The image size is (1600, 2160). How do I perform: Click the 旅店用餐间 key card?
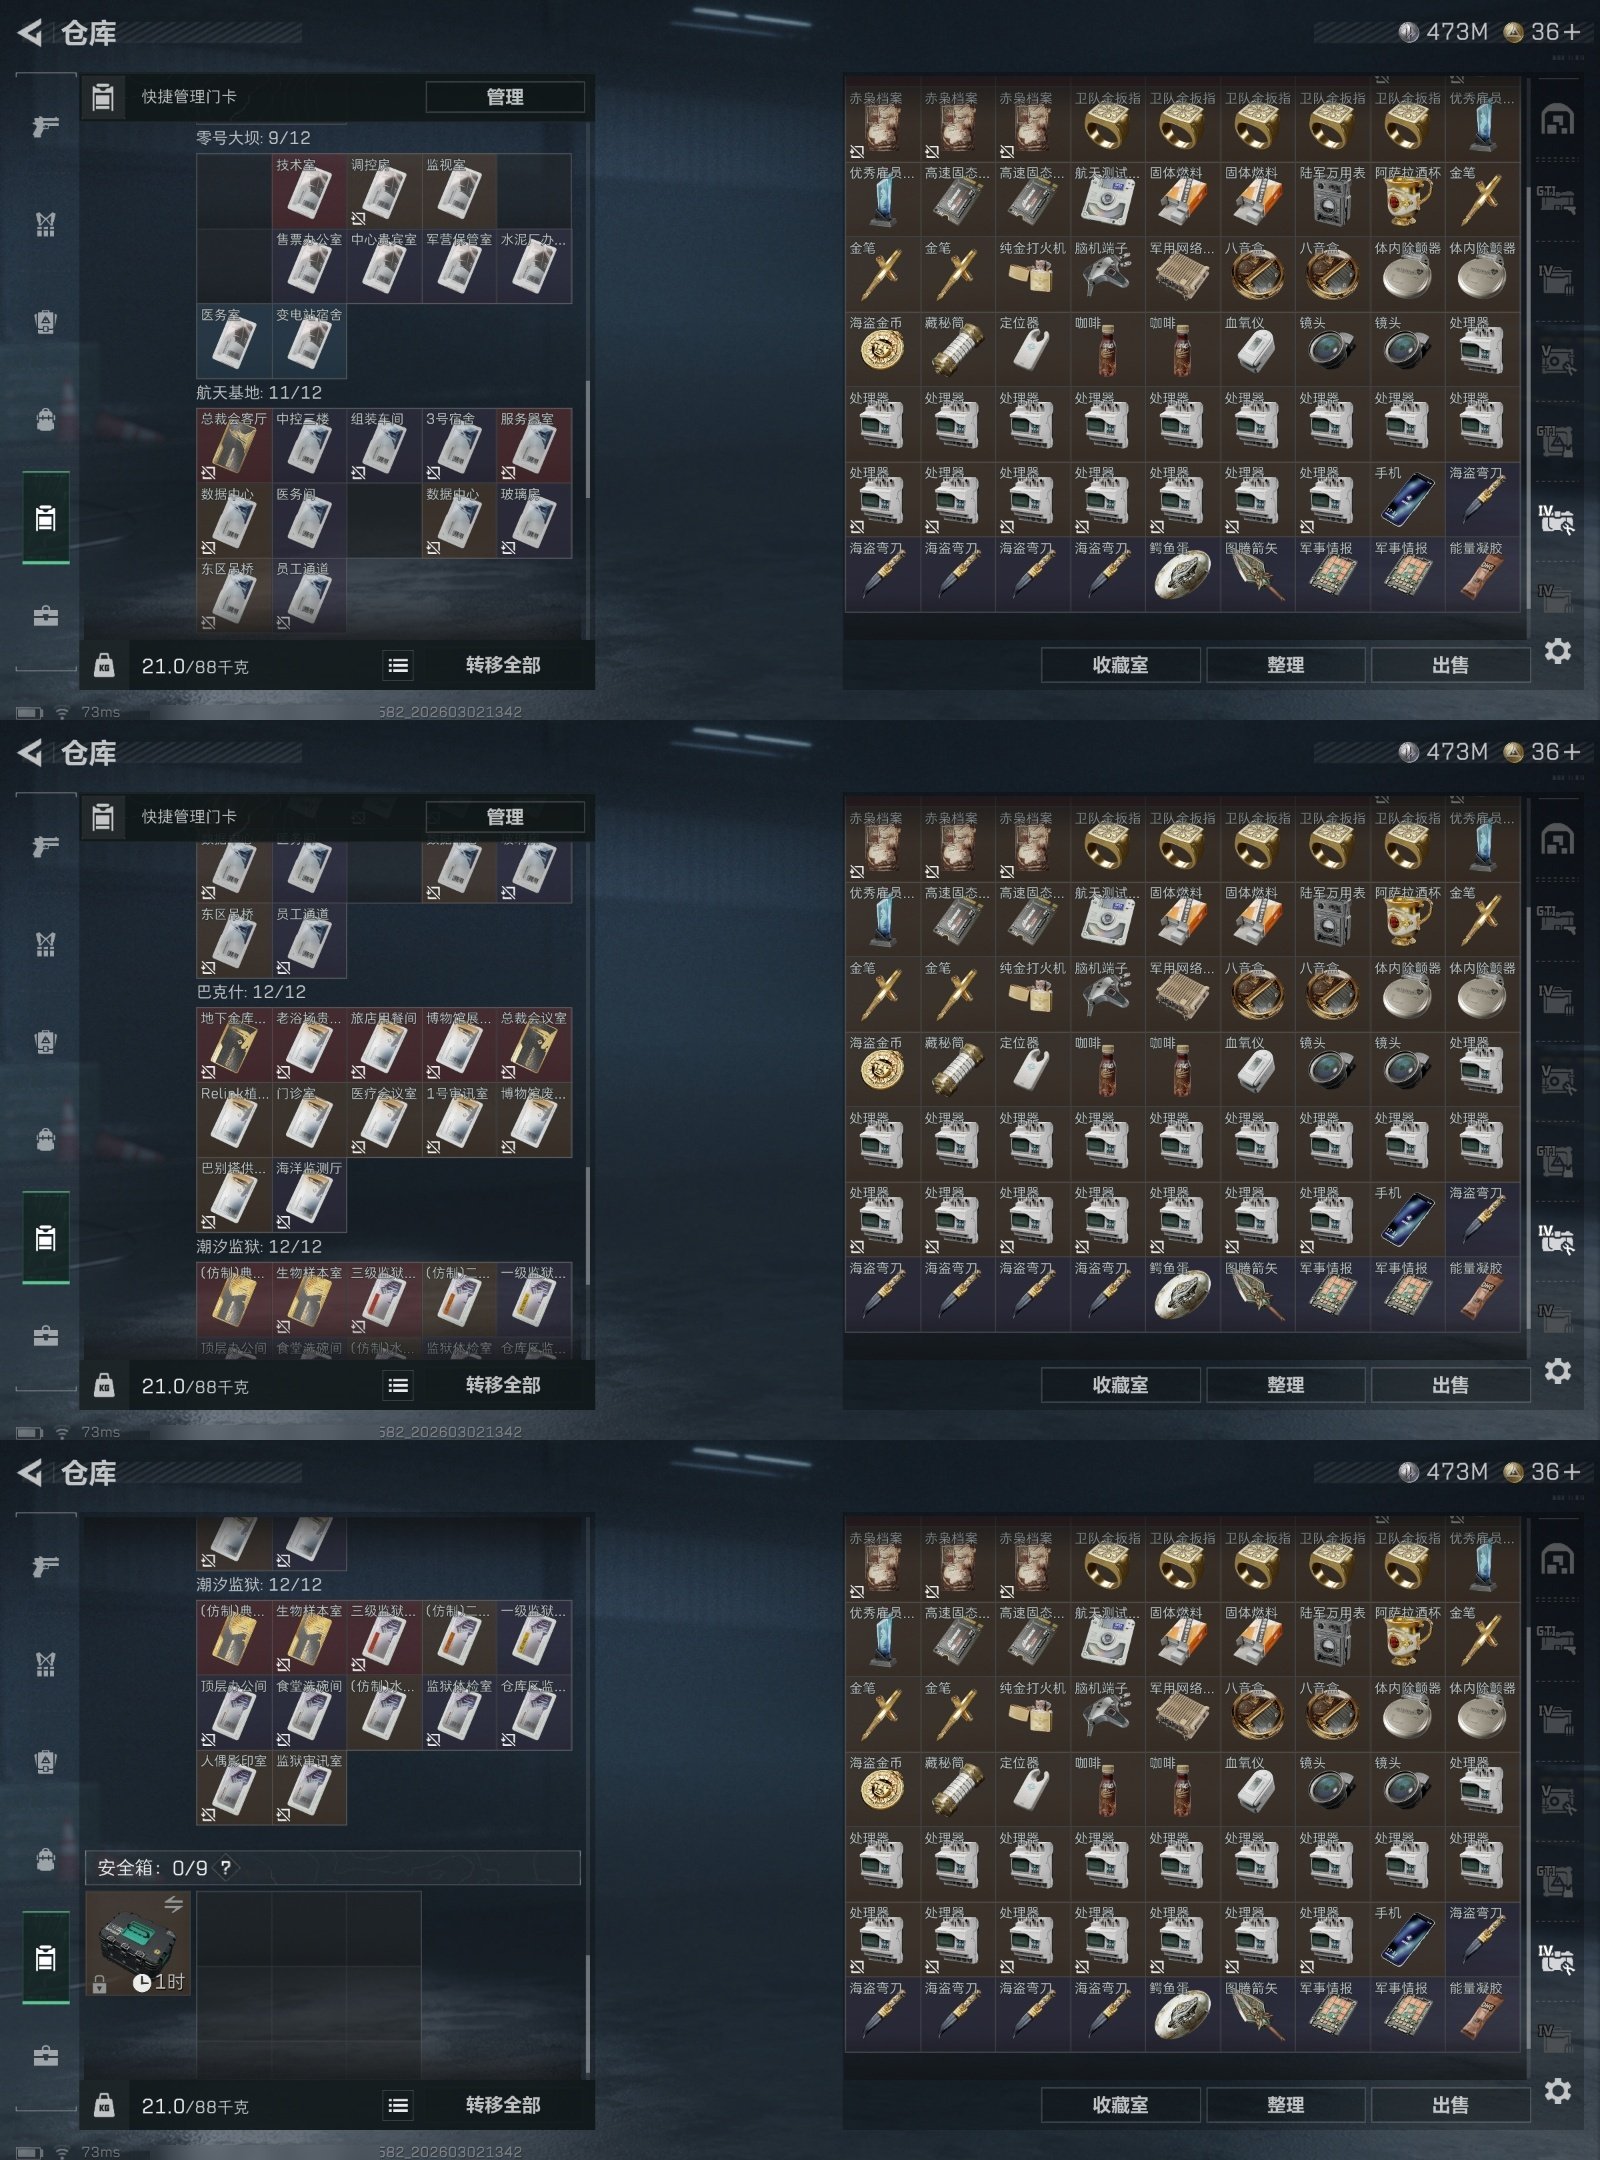384,1045
